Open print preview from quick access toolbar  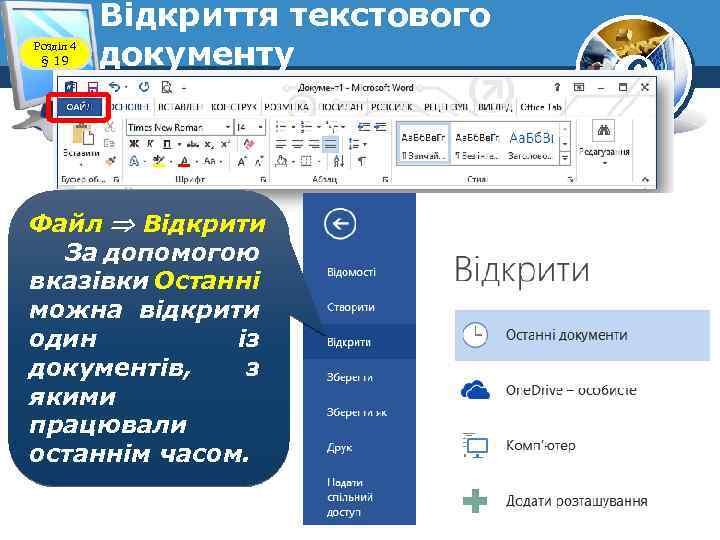click(167, 87)
